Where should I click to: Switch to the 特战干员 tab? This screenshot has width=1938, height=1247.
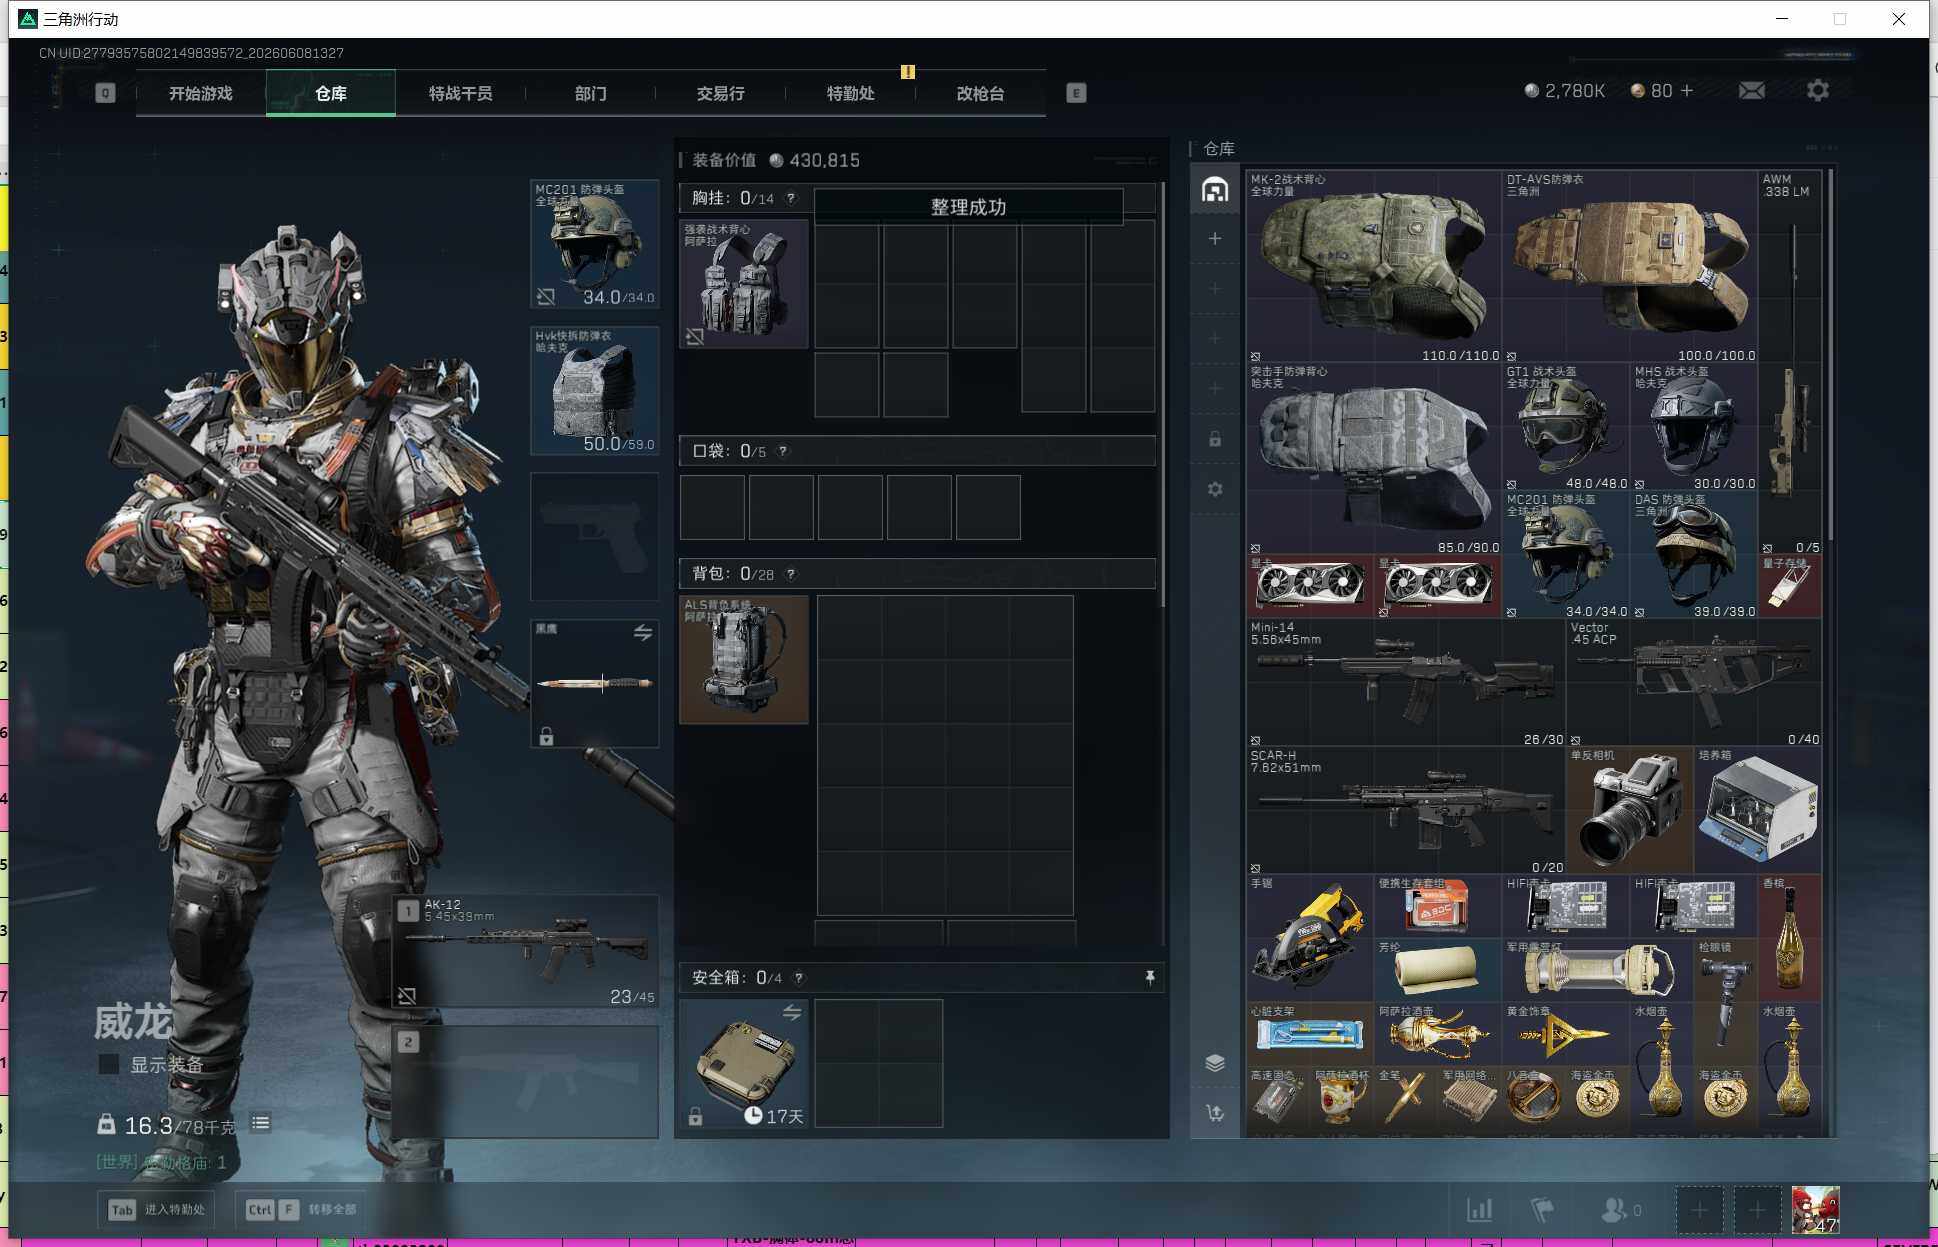coord(461,93)
